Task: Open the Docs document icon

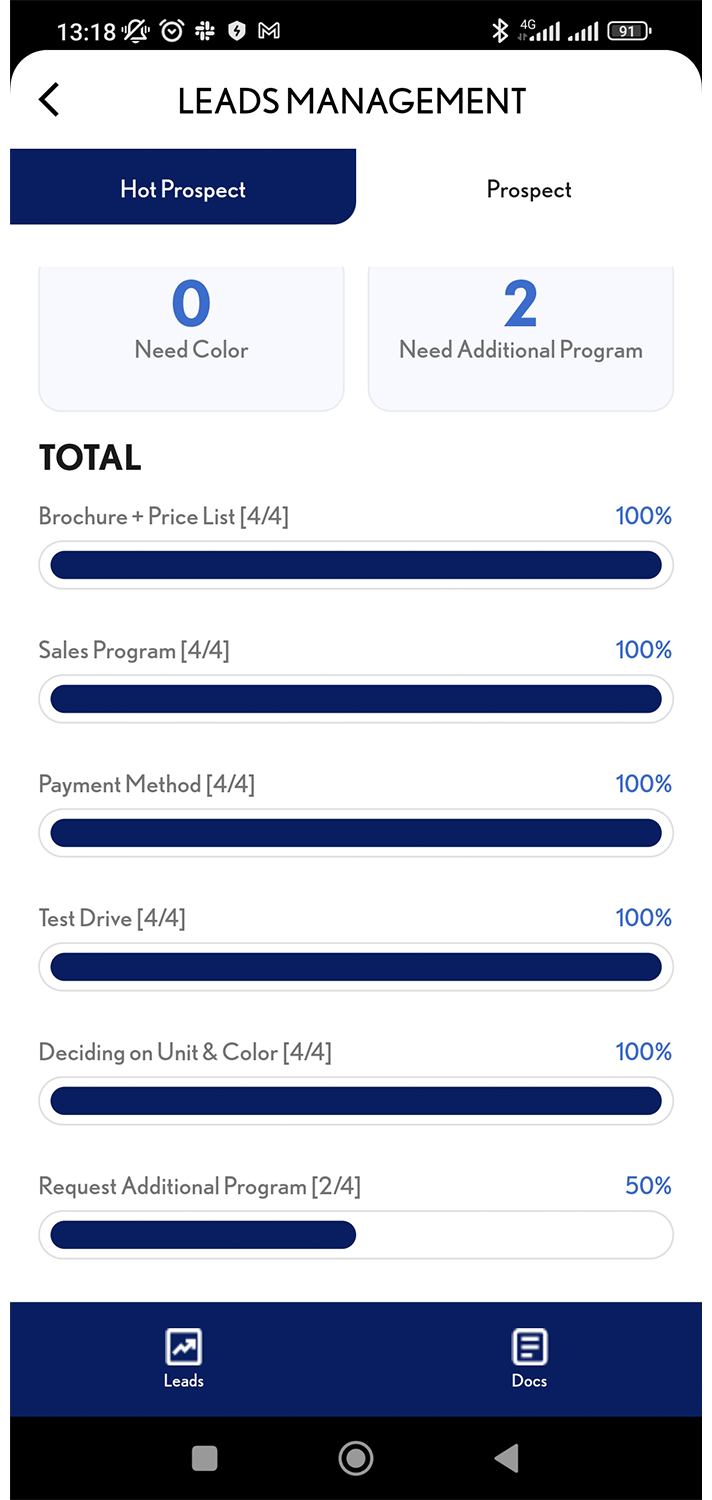Action: click(x=529, y=1347)
